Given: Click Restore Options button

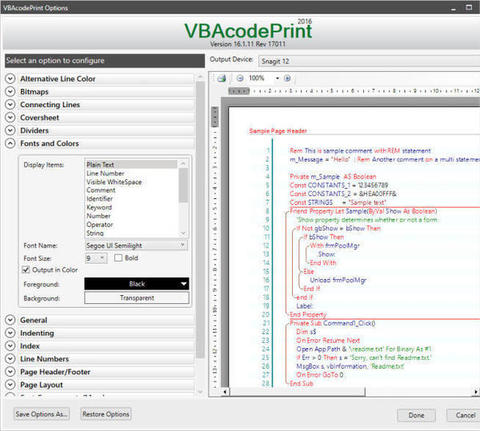Looking at the screenshot, I should click(106, 414).
